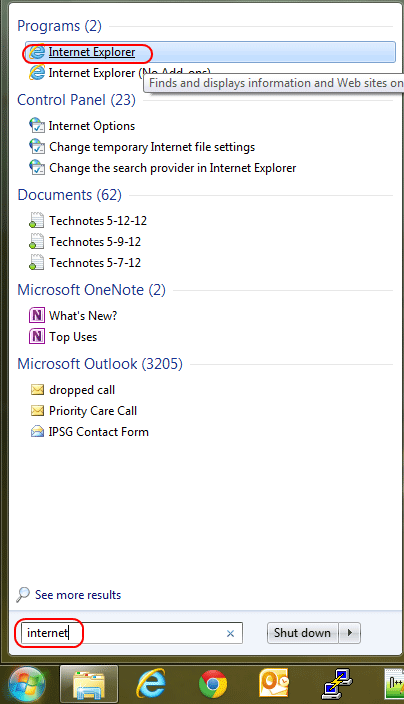404x704 pixels.
Task: Clear the search box with the X
Action: tap(230, 634)
